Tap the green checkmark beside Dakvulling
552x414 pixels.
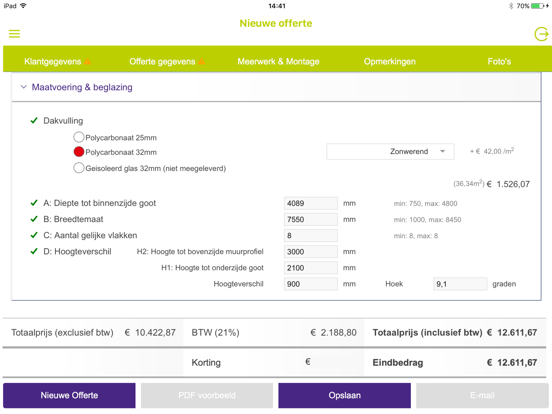pyautogui.click(x=34, y=121)
